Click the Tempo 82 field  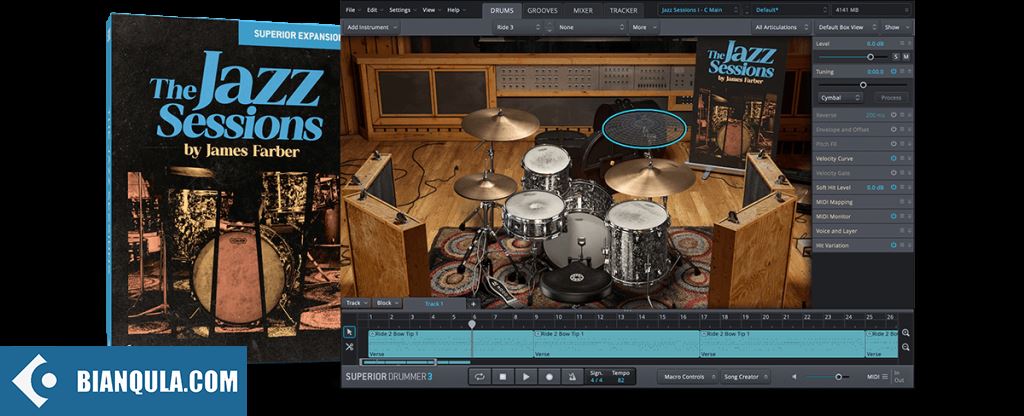point(620,376)
